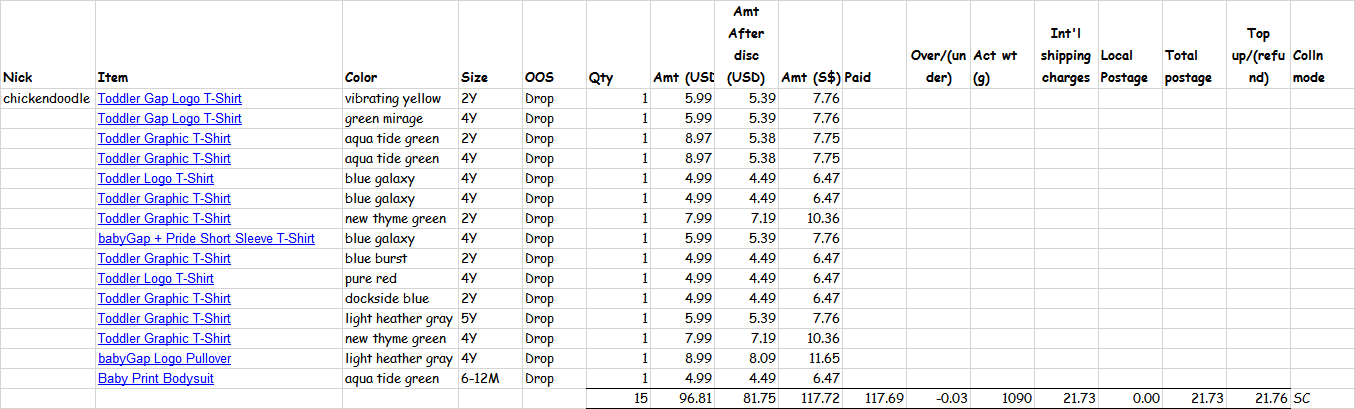Open the babyGap + Pride Short Sleeve T-Shirt link
This screenshot has width=1355, height=409.
click(x=206, y=239)
